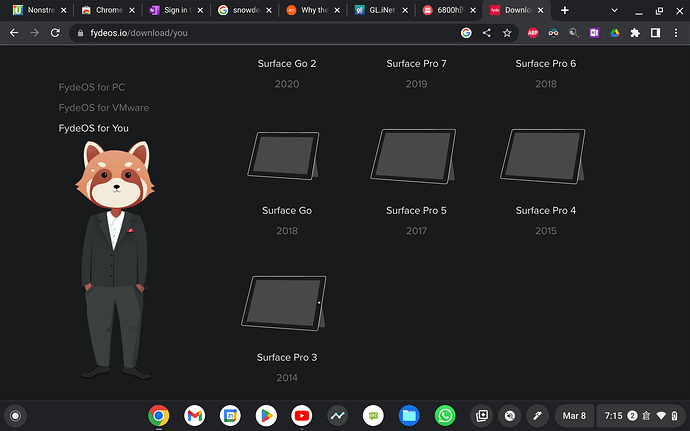Select FydeOS for You

94,128
